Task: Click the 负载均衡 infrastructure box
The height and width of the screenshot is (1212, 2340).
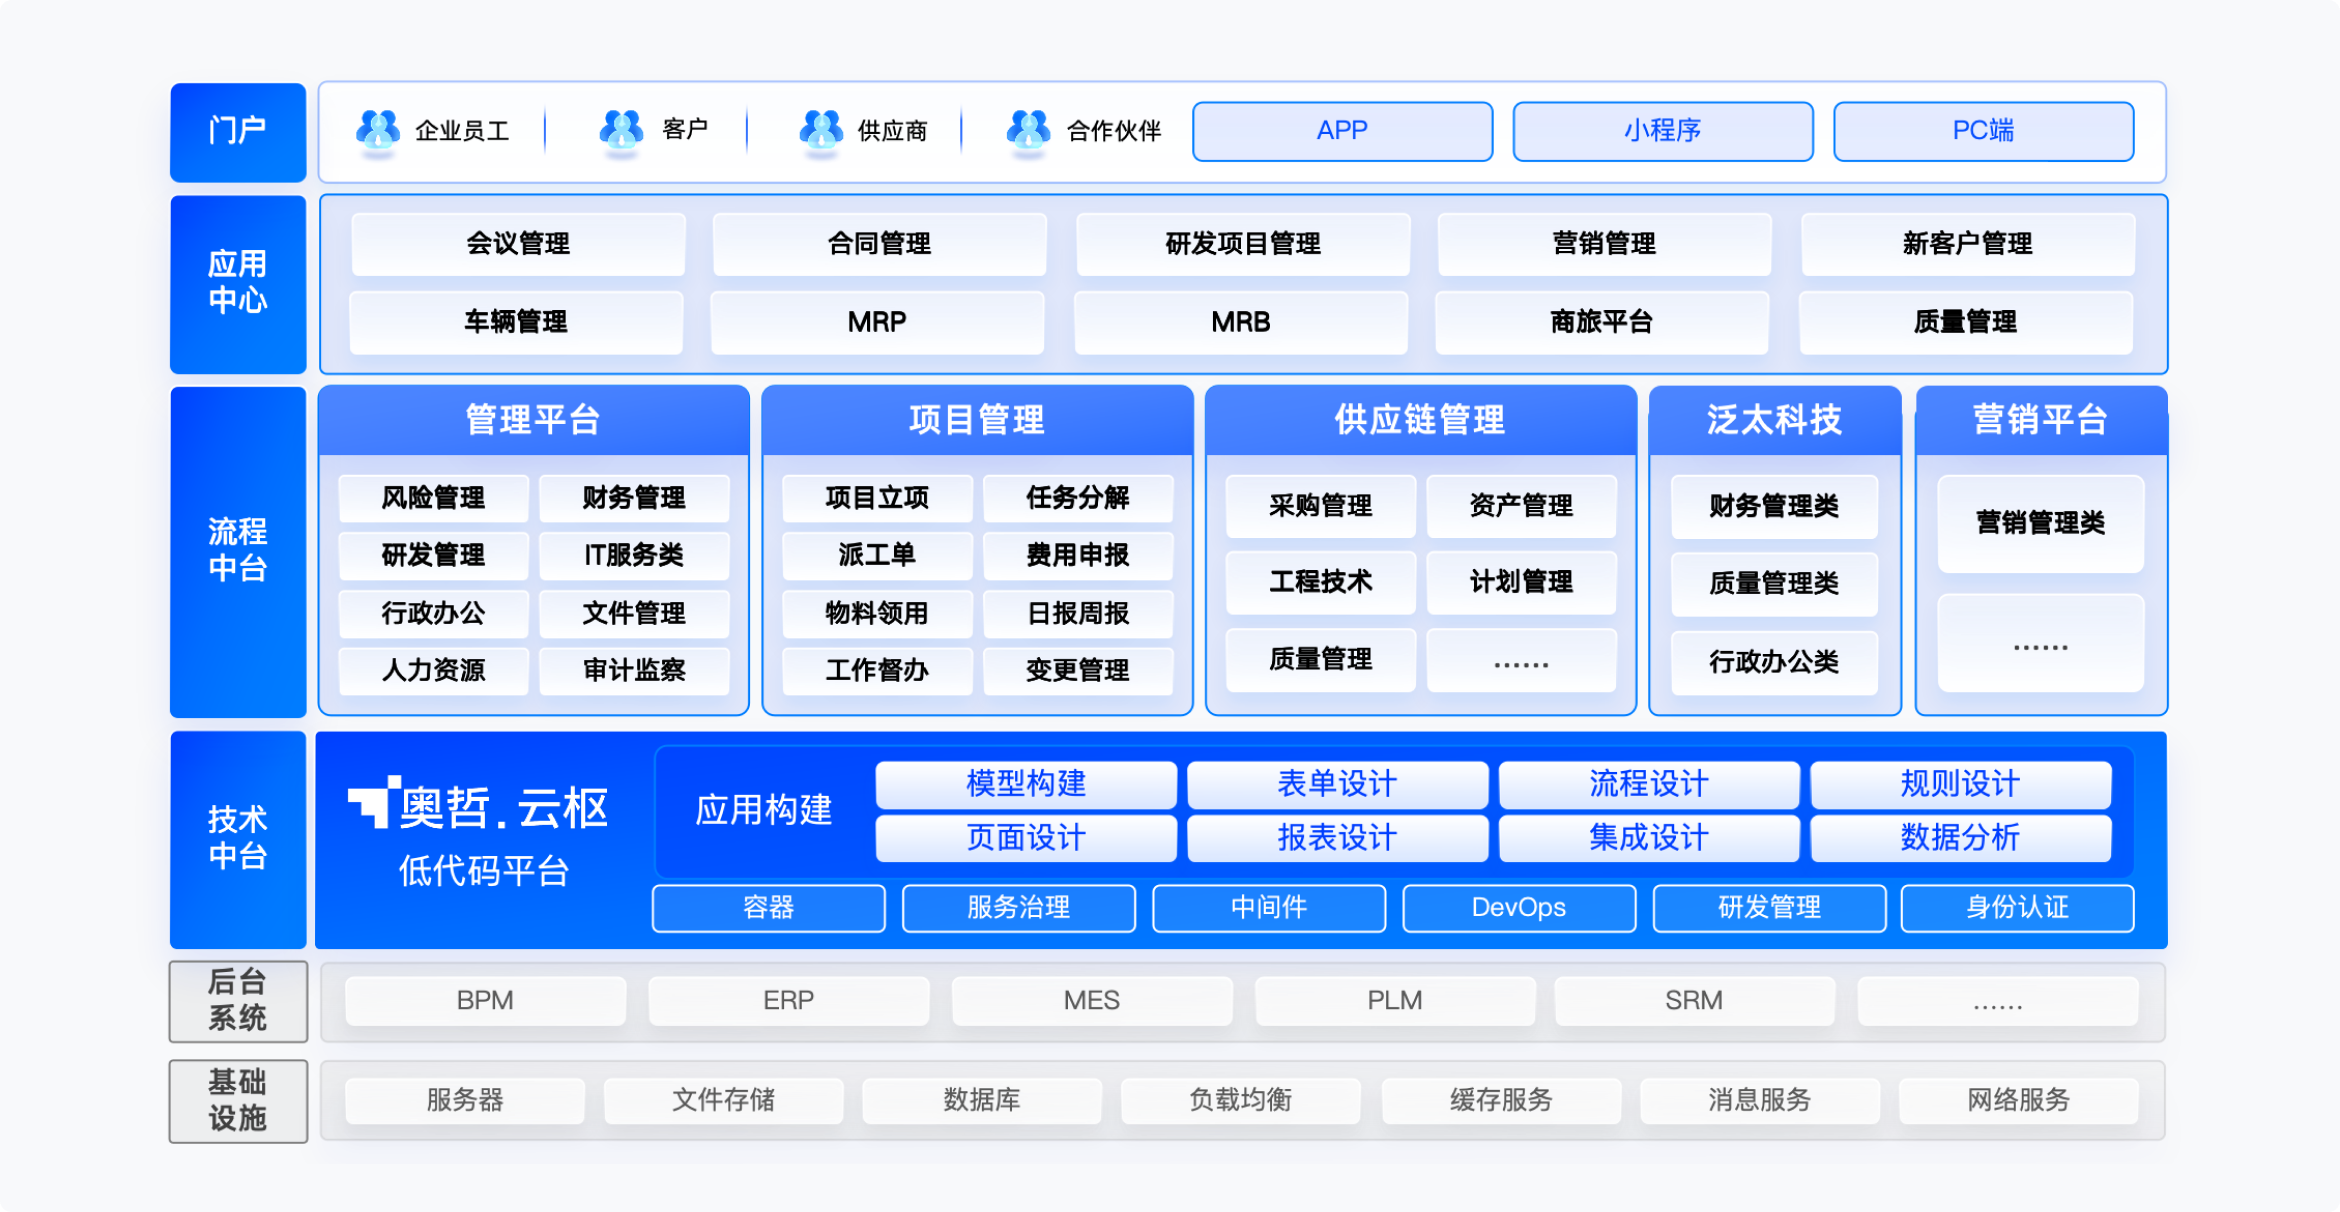Action: pos(1240,1101)
